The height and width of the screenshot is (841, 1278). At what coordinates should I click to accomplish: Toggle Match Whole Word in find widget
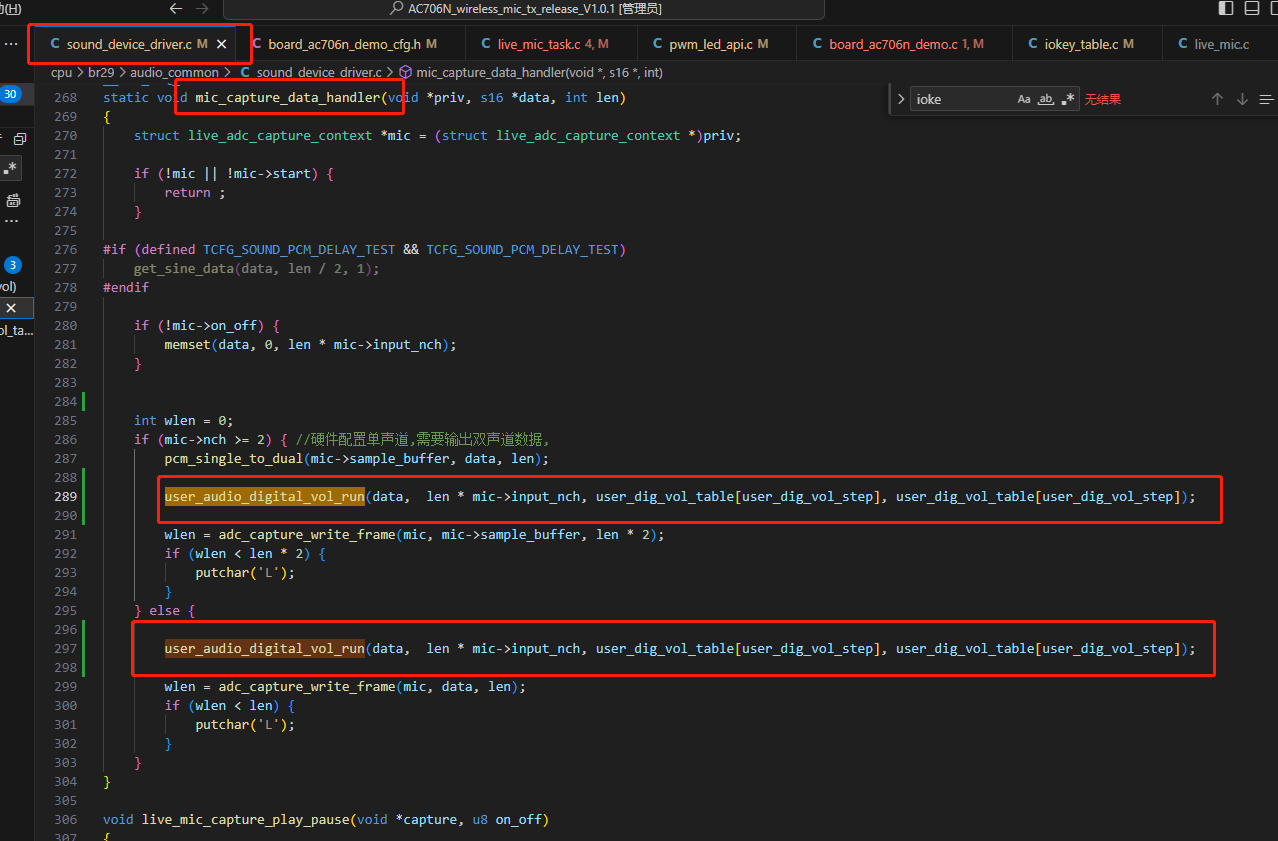coord(1046,99)
